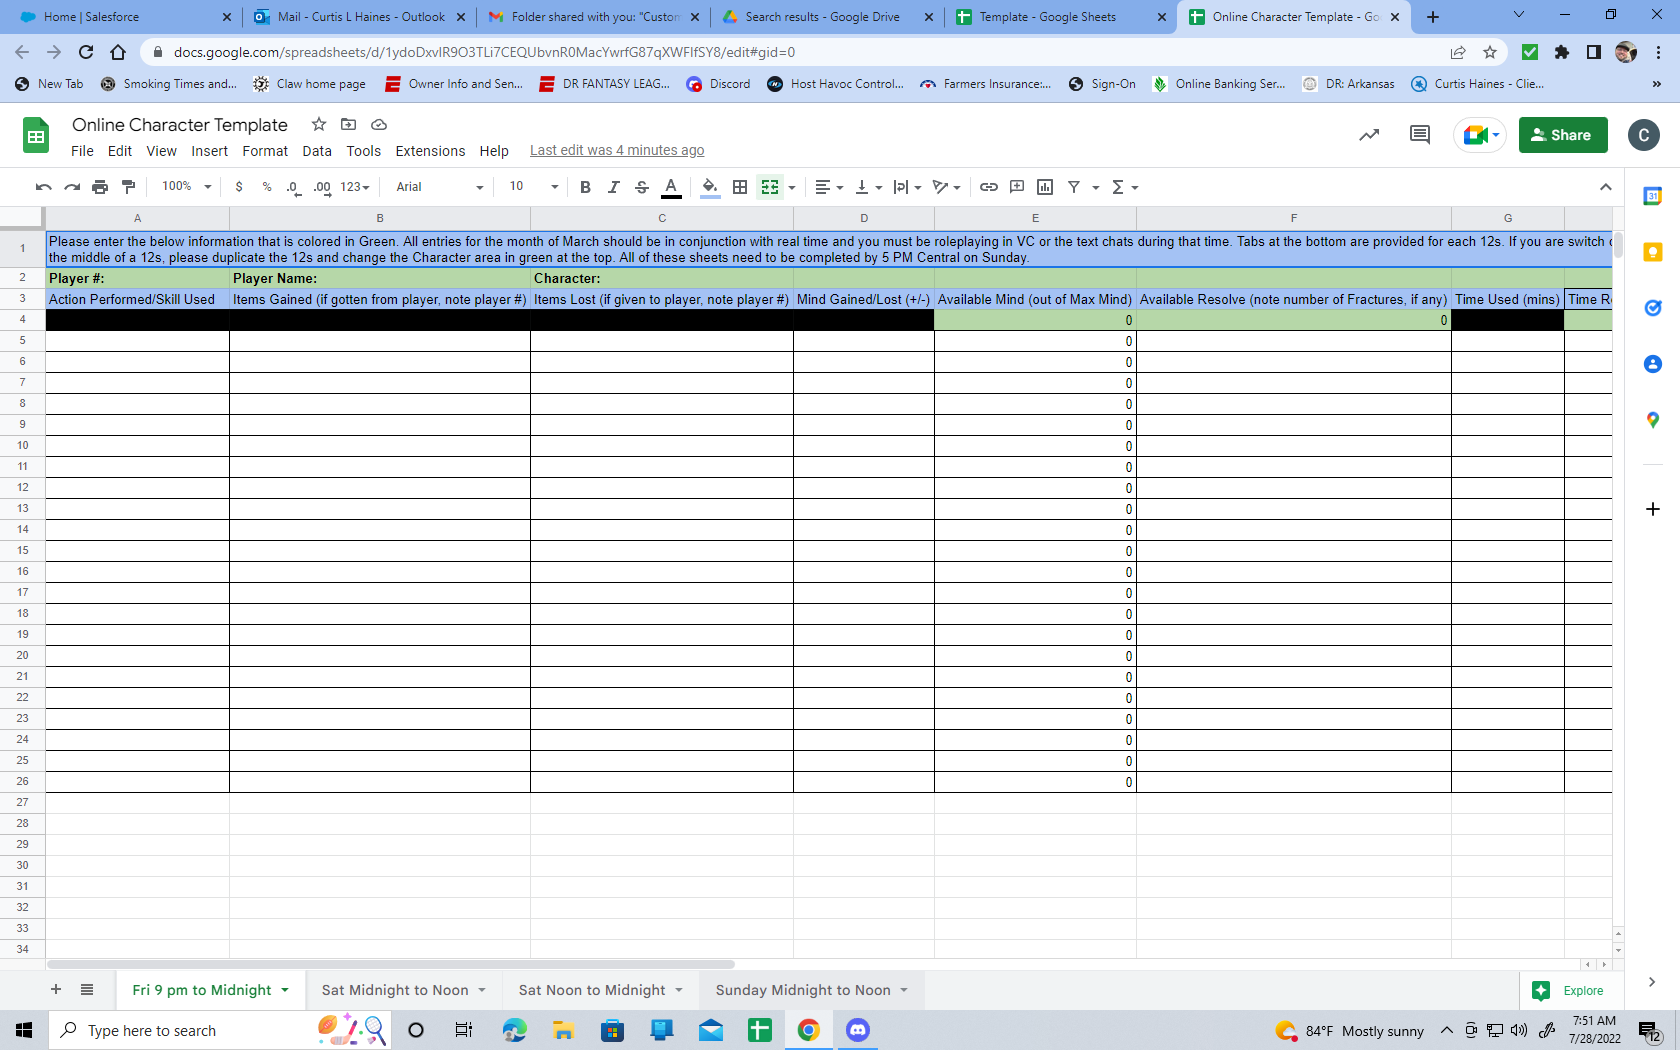Click the Create a filter icon
Image resolution: width=1680 pixels, height=1050 pixels.
tap(1074, 187)
